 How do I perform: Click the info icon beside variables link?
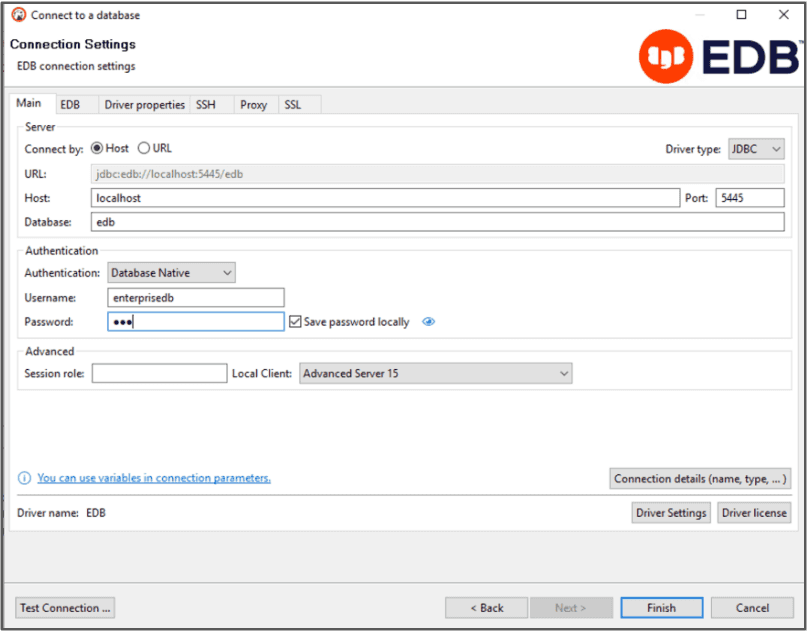25,478
